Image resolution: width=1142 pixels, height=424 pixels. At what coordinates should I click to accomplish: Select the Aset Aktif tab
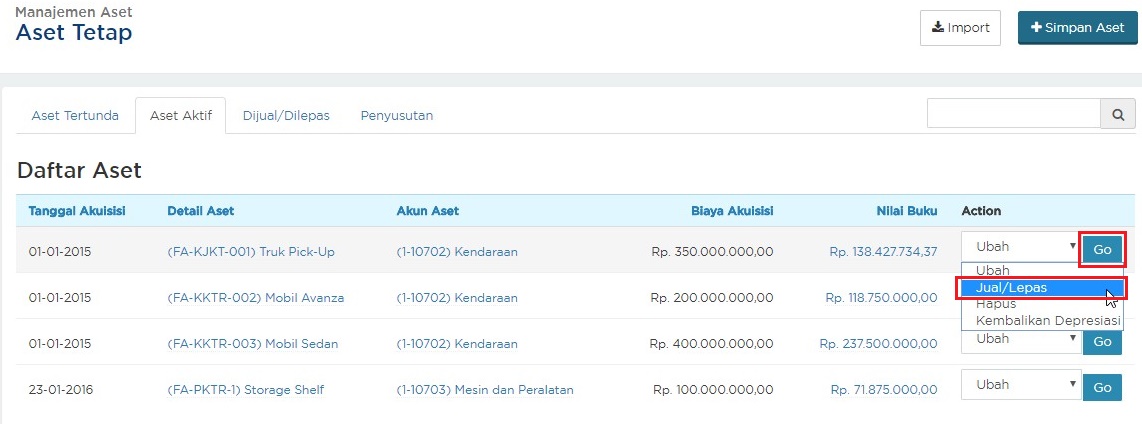point(180,116)
